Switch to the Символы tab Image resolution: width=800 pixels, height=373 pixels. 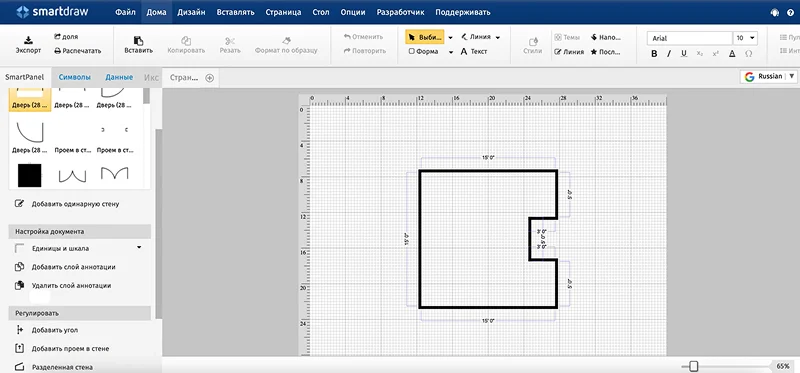click(x=74, y=78)
